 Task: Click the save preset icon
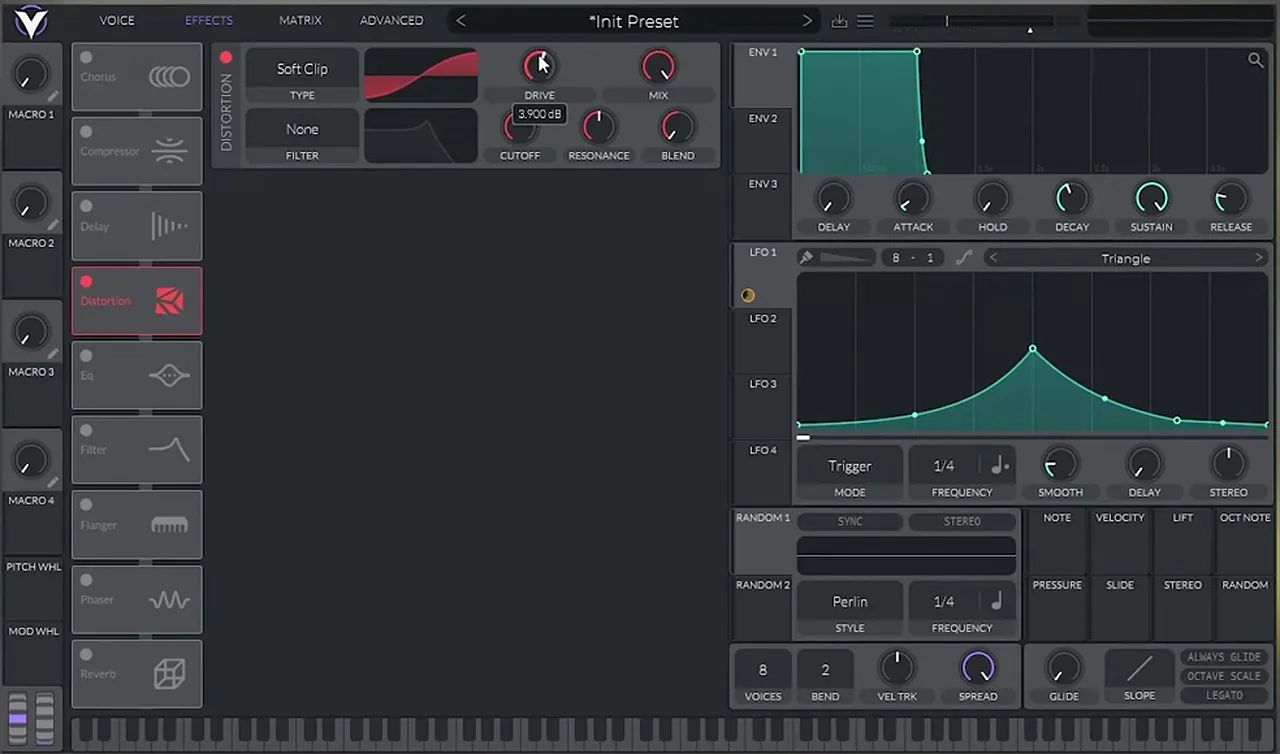coord(840,21)
